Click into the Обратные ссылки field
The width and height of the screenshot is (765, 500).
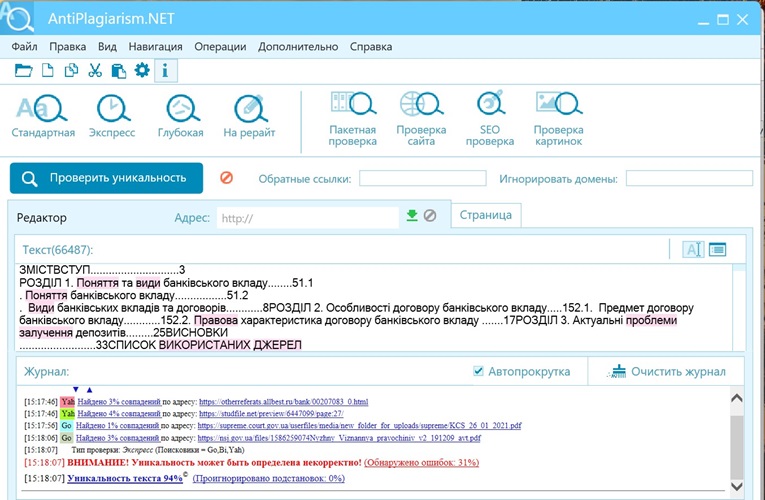click(x=423, y=178)
